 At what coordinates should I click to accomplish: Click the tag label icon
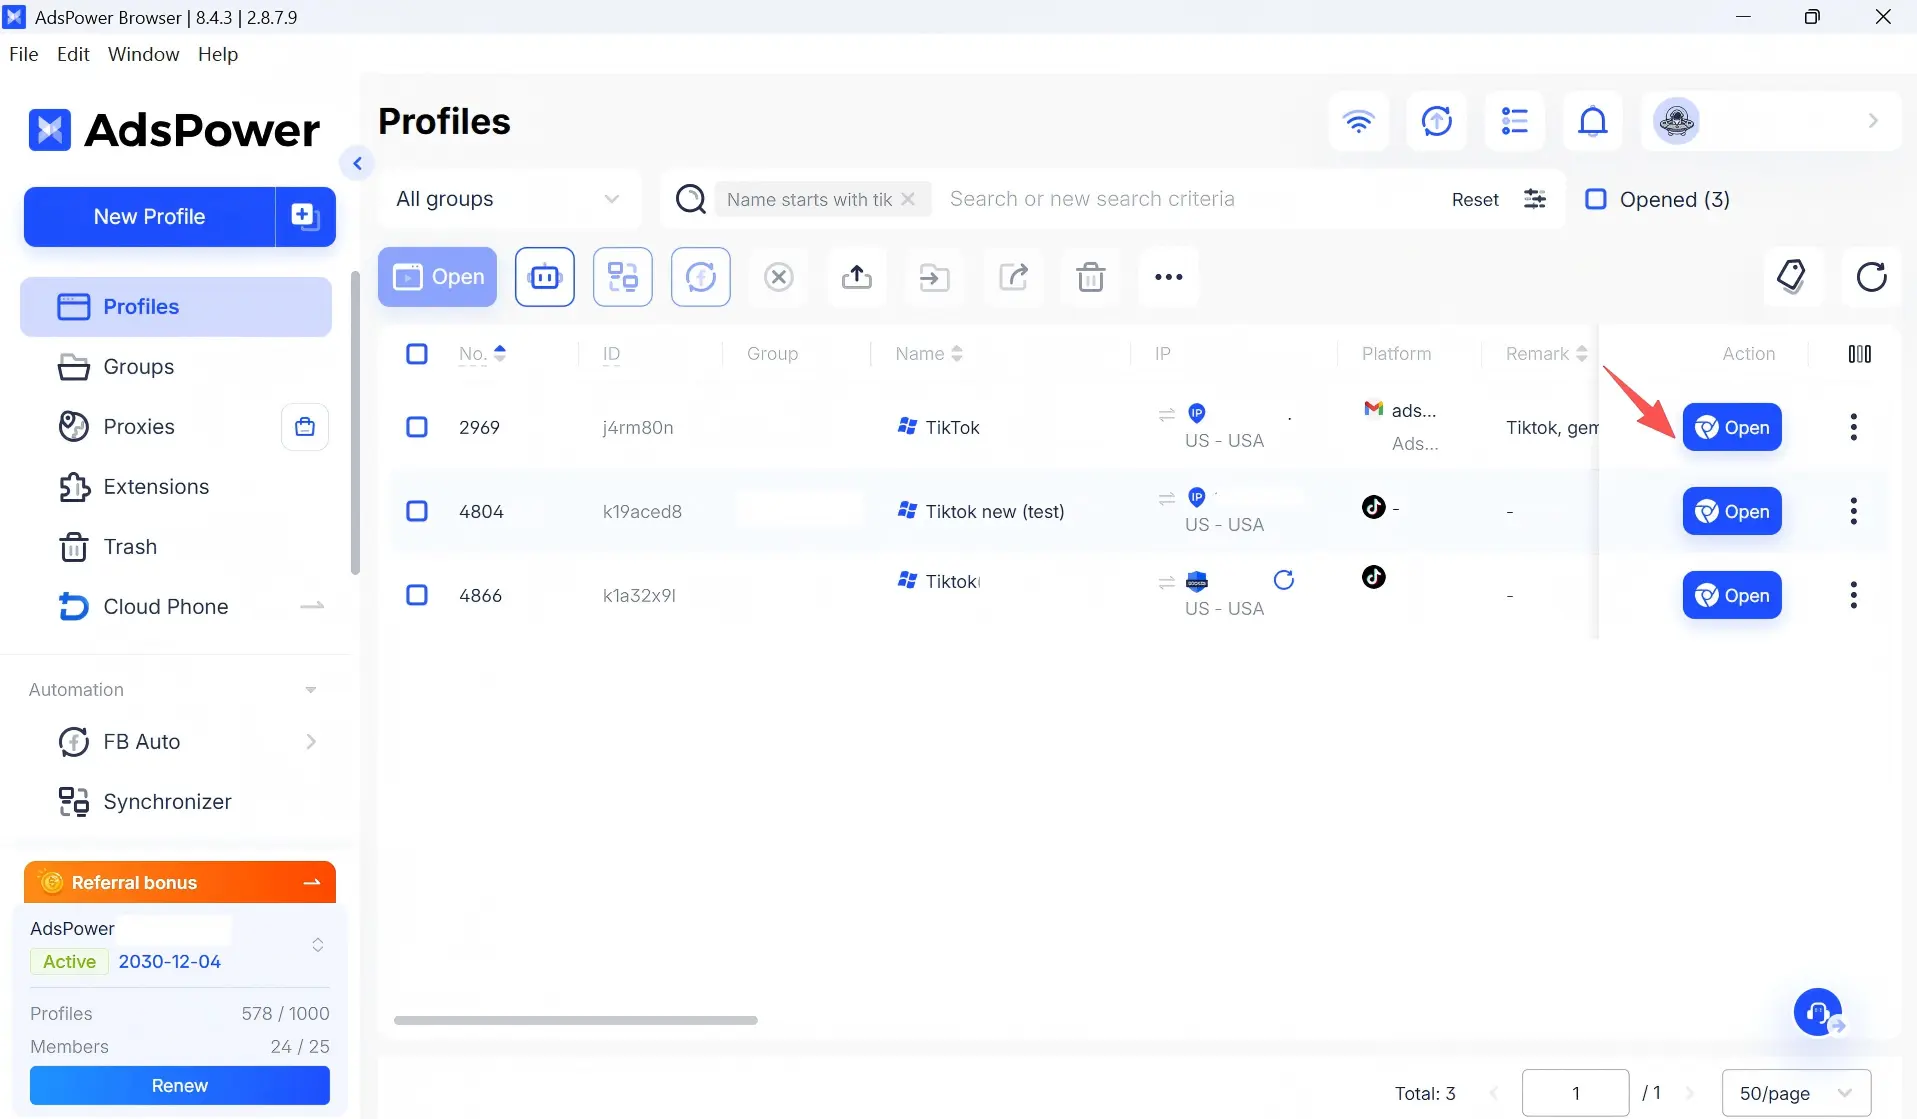pyautogui.click(x=1792, y=276)
